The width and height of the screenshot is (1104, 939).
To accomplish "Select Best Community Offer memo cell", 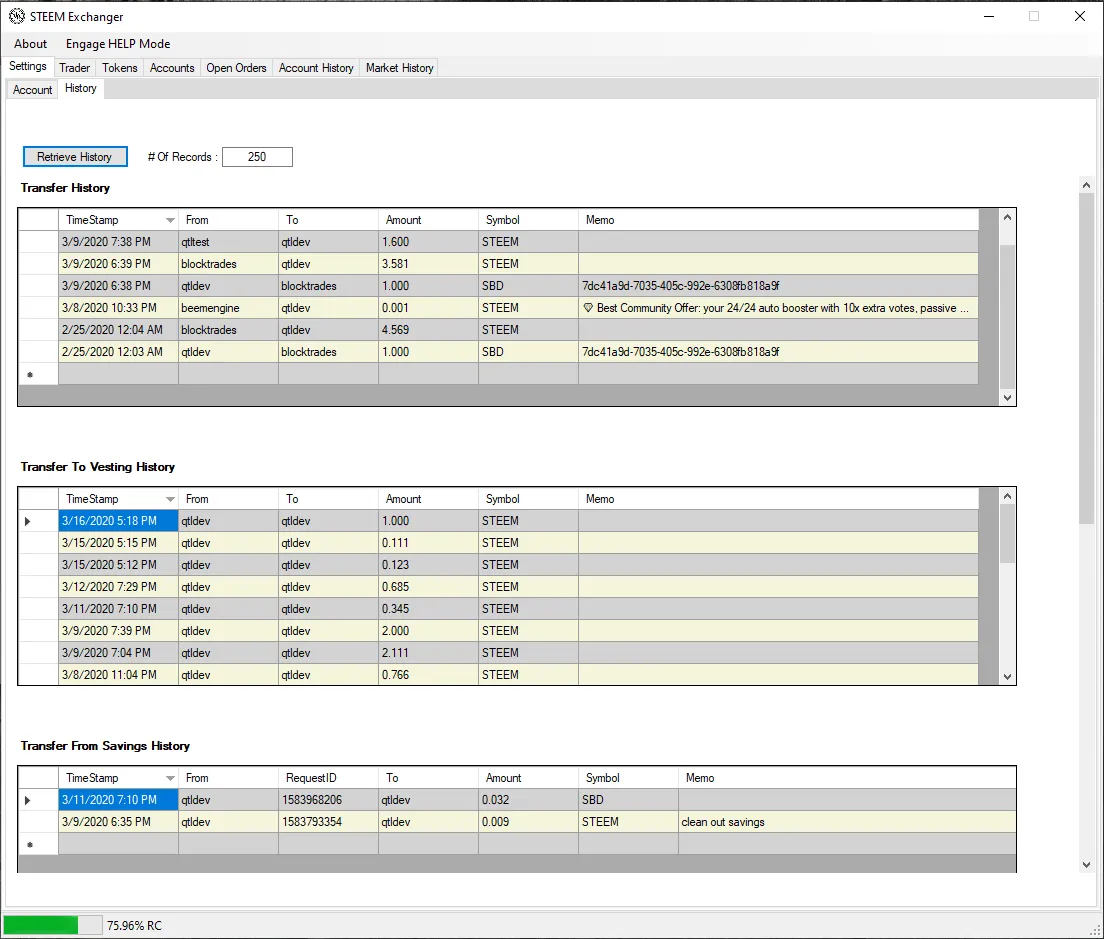I will point(778,308).
